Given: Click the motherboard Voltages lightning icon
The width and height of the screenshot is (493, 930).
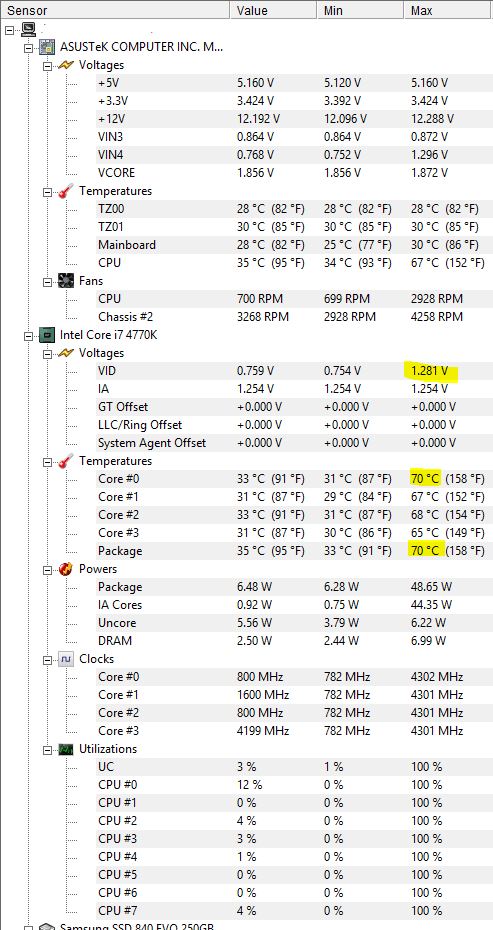Looking at the screenshot, I should tap(66, 65).
